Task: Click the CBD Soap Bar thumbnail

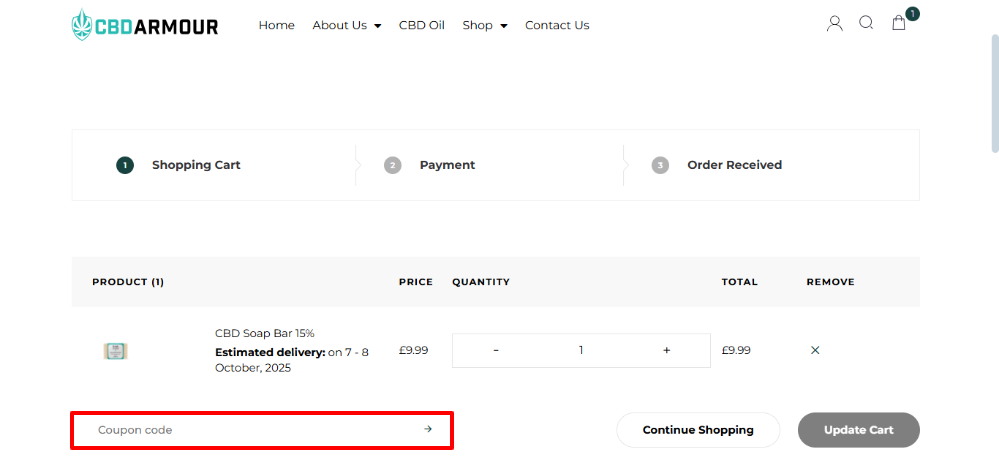Action: click(x=116, y=350)
